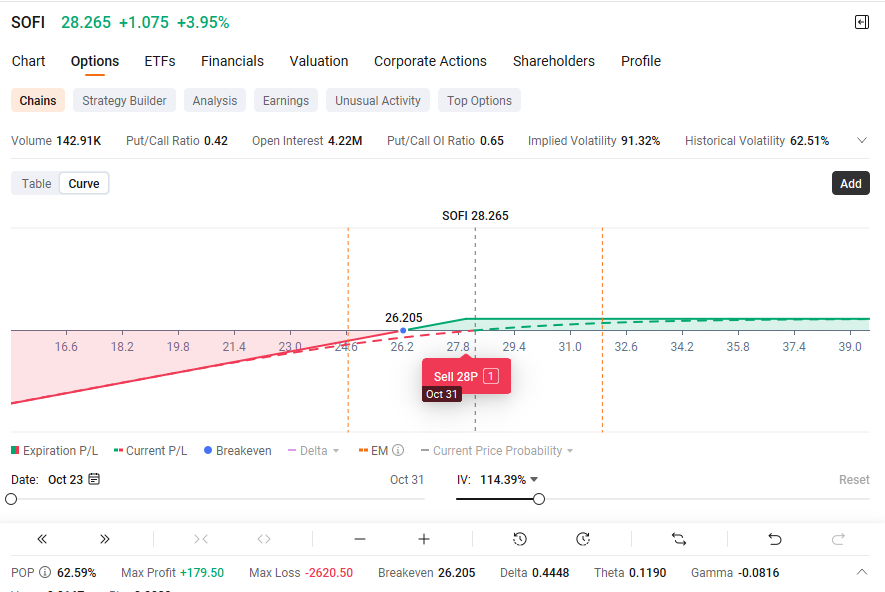Viewport: 885px width, 592px height.
Task: Click the POP info icon
Action: 45,572
